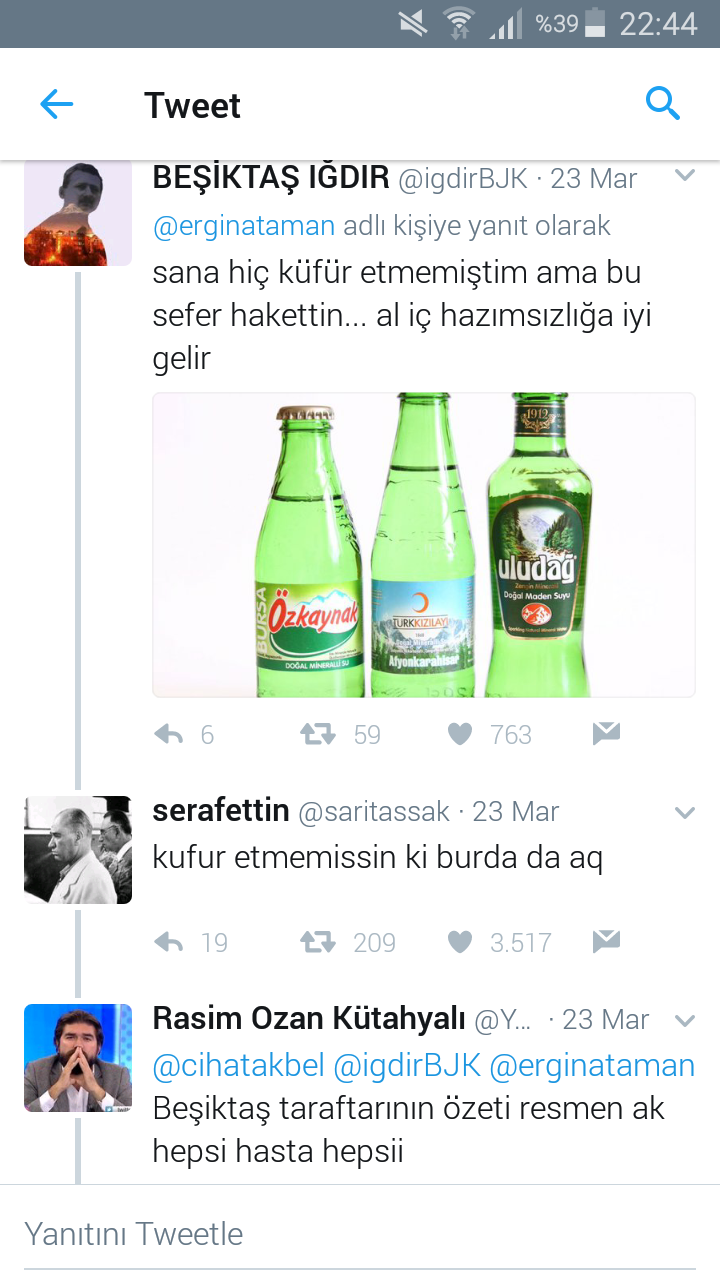Expand options for BEŞİKTAŞ IĞDIR tweet
This screenshot has height=1280, width=720.
(685, 177)
